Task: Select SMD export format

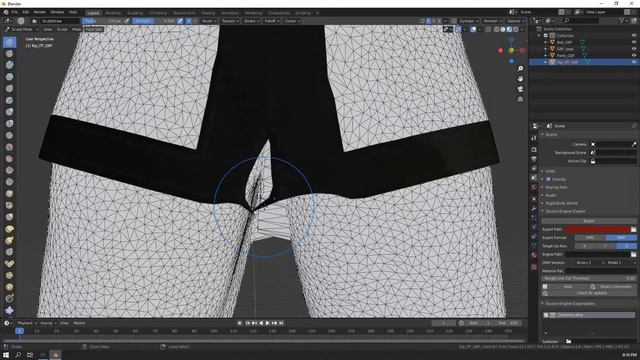Action: (x=590, y=238)
